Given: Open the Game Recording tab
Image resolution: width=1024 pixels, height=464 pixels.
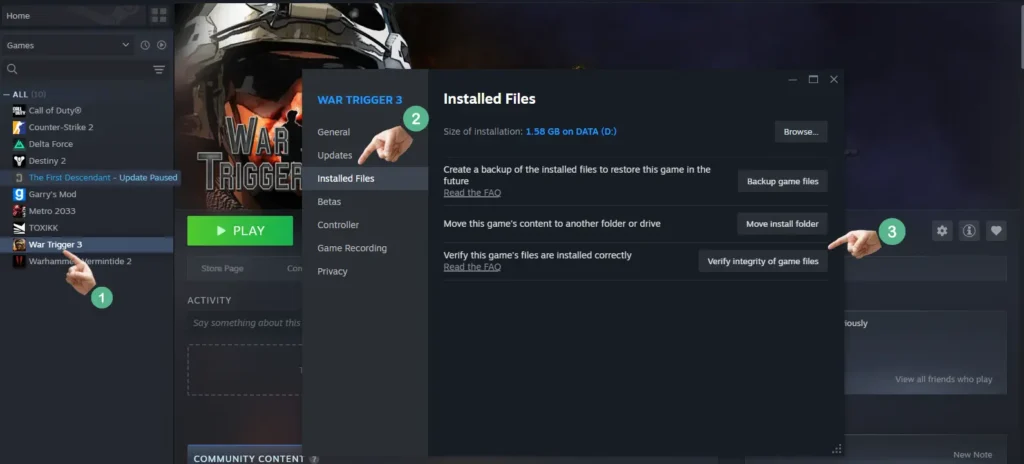Looking at the screenshot, I should pyautogui.click(x=352, y=248).
